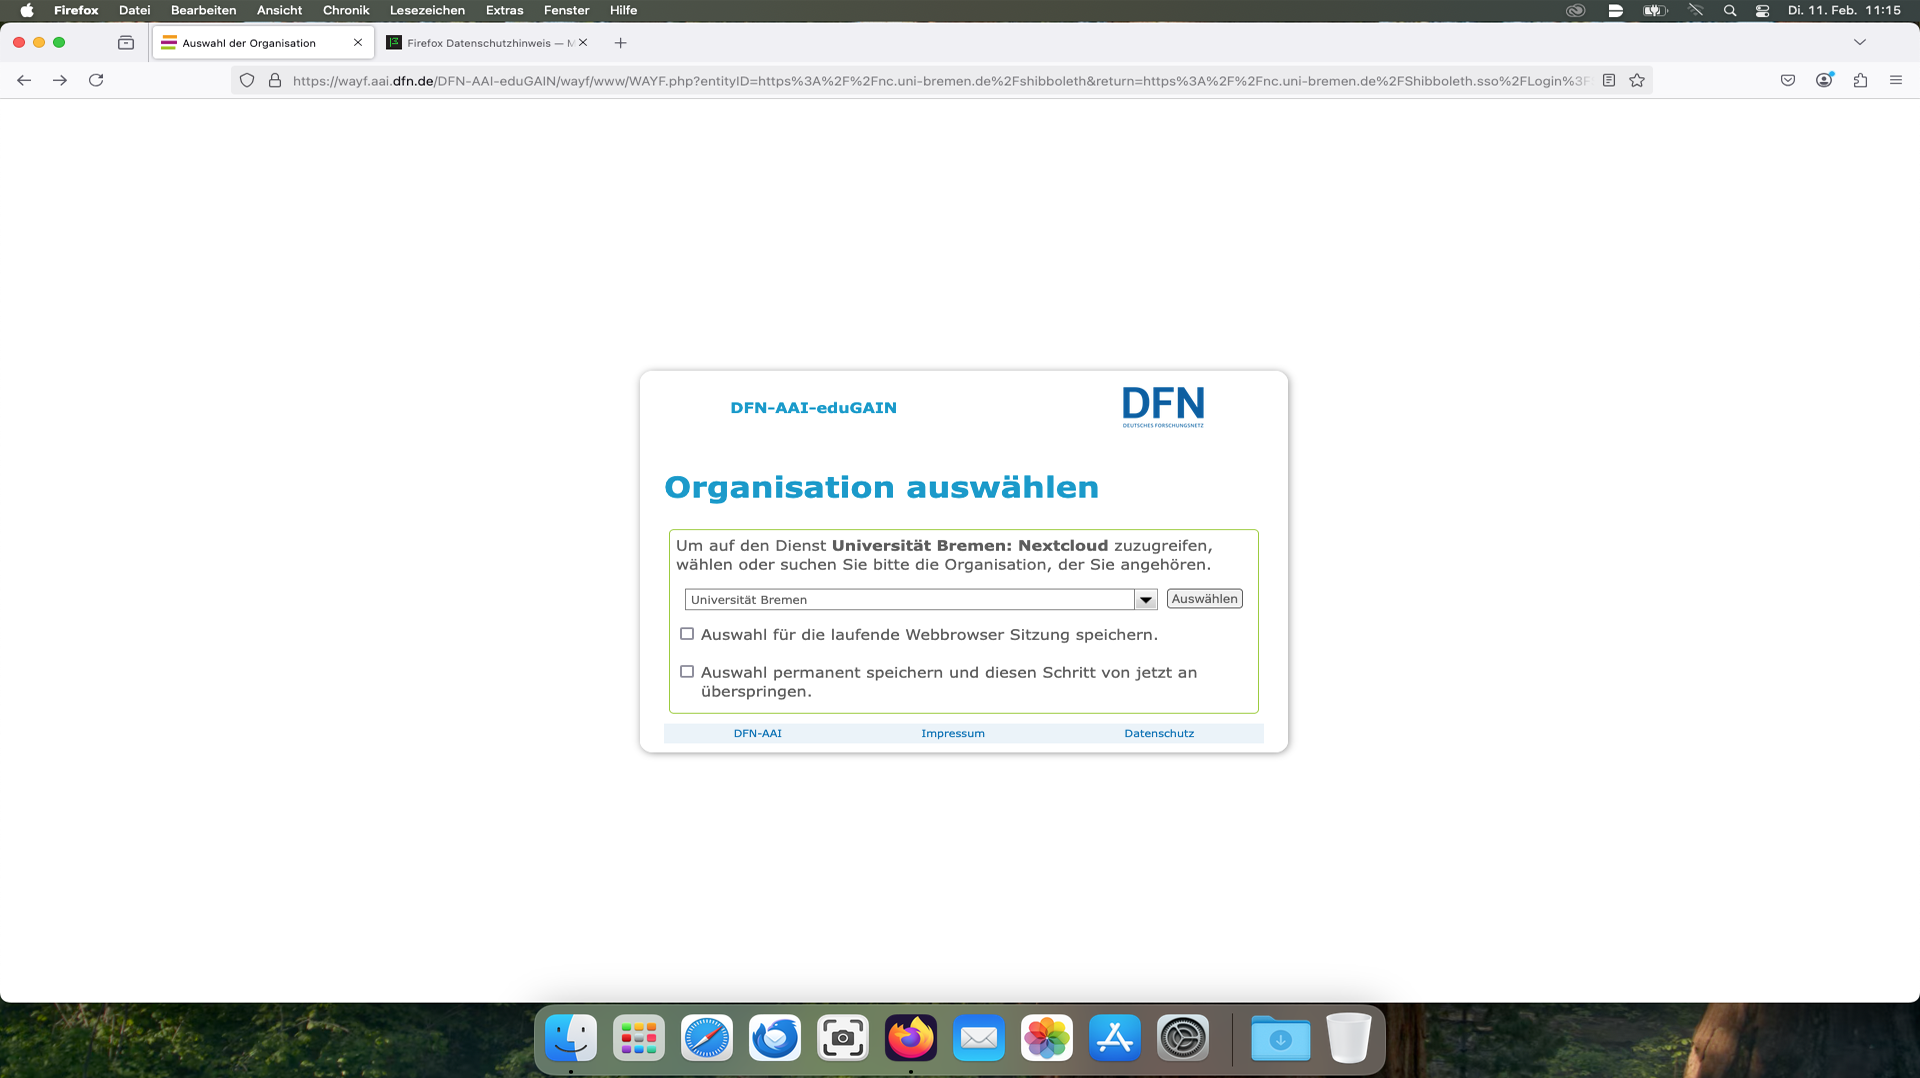1920x1078 pixels.
Task: Click the tracking protection shield icon
Action: (247, 80)
